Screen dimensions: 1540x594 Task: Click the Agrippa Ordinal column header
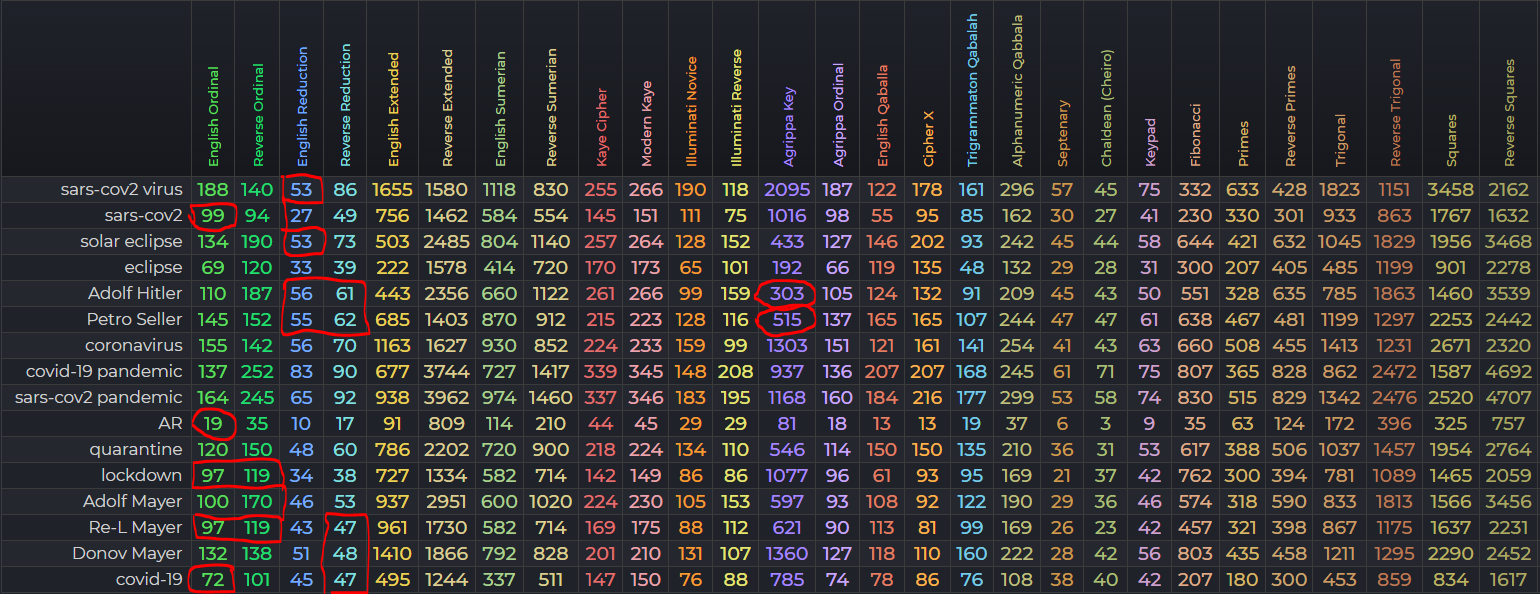tap(838, 115)
